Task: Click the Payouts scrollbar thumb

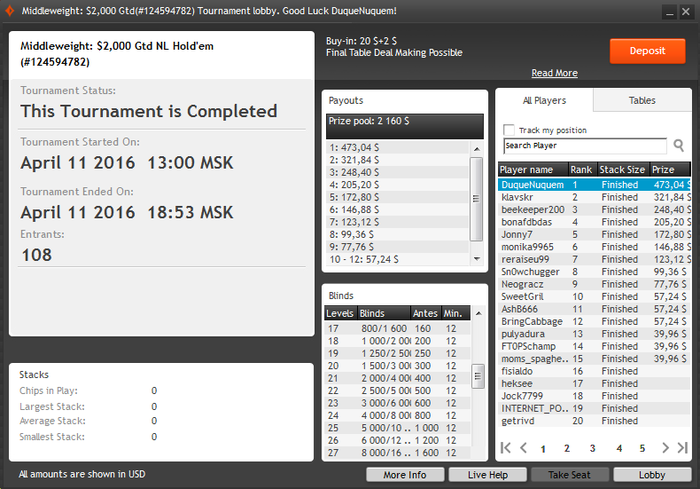Action: tap(476, 199)
